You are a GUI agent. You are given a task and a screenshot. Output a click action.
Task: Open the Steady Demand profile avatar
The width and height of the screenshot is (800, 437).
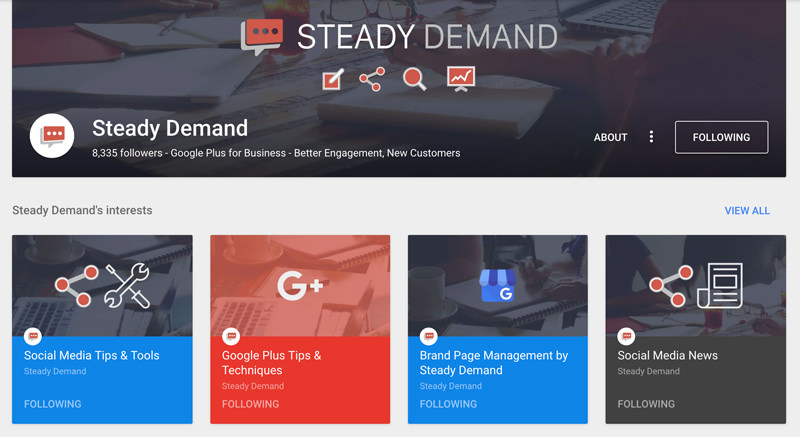click(x=52, y=136)
